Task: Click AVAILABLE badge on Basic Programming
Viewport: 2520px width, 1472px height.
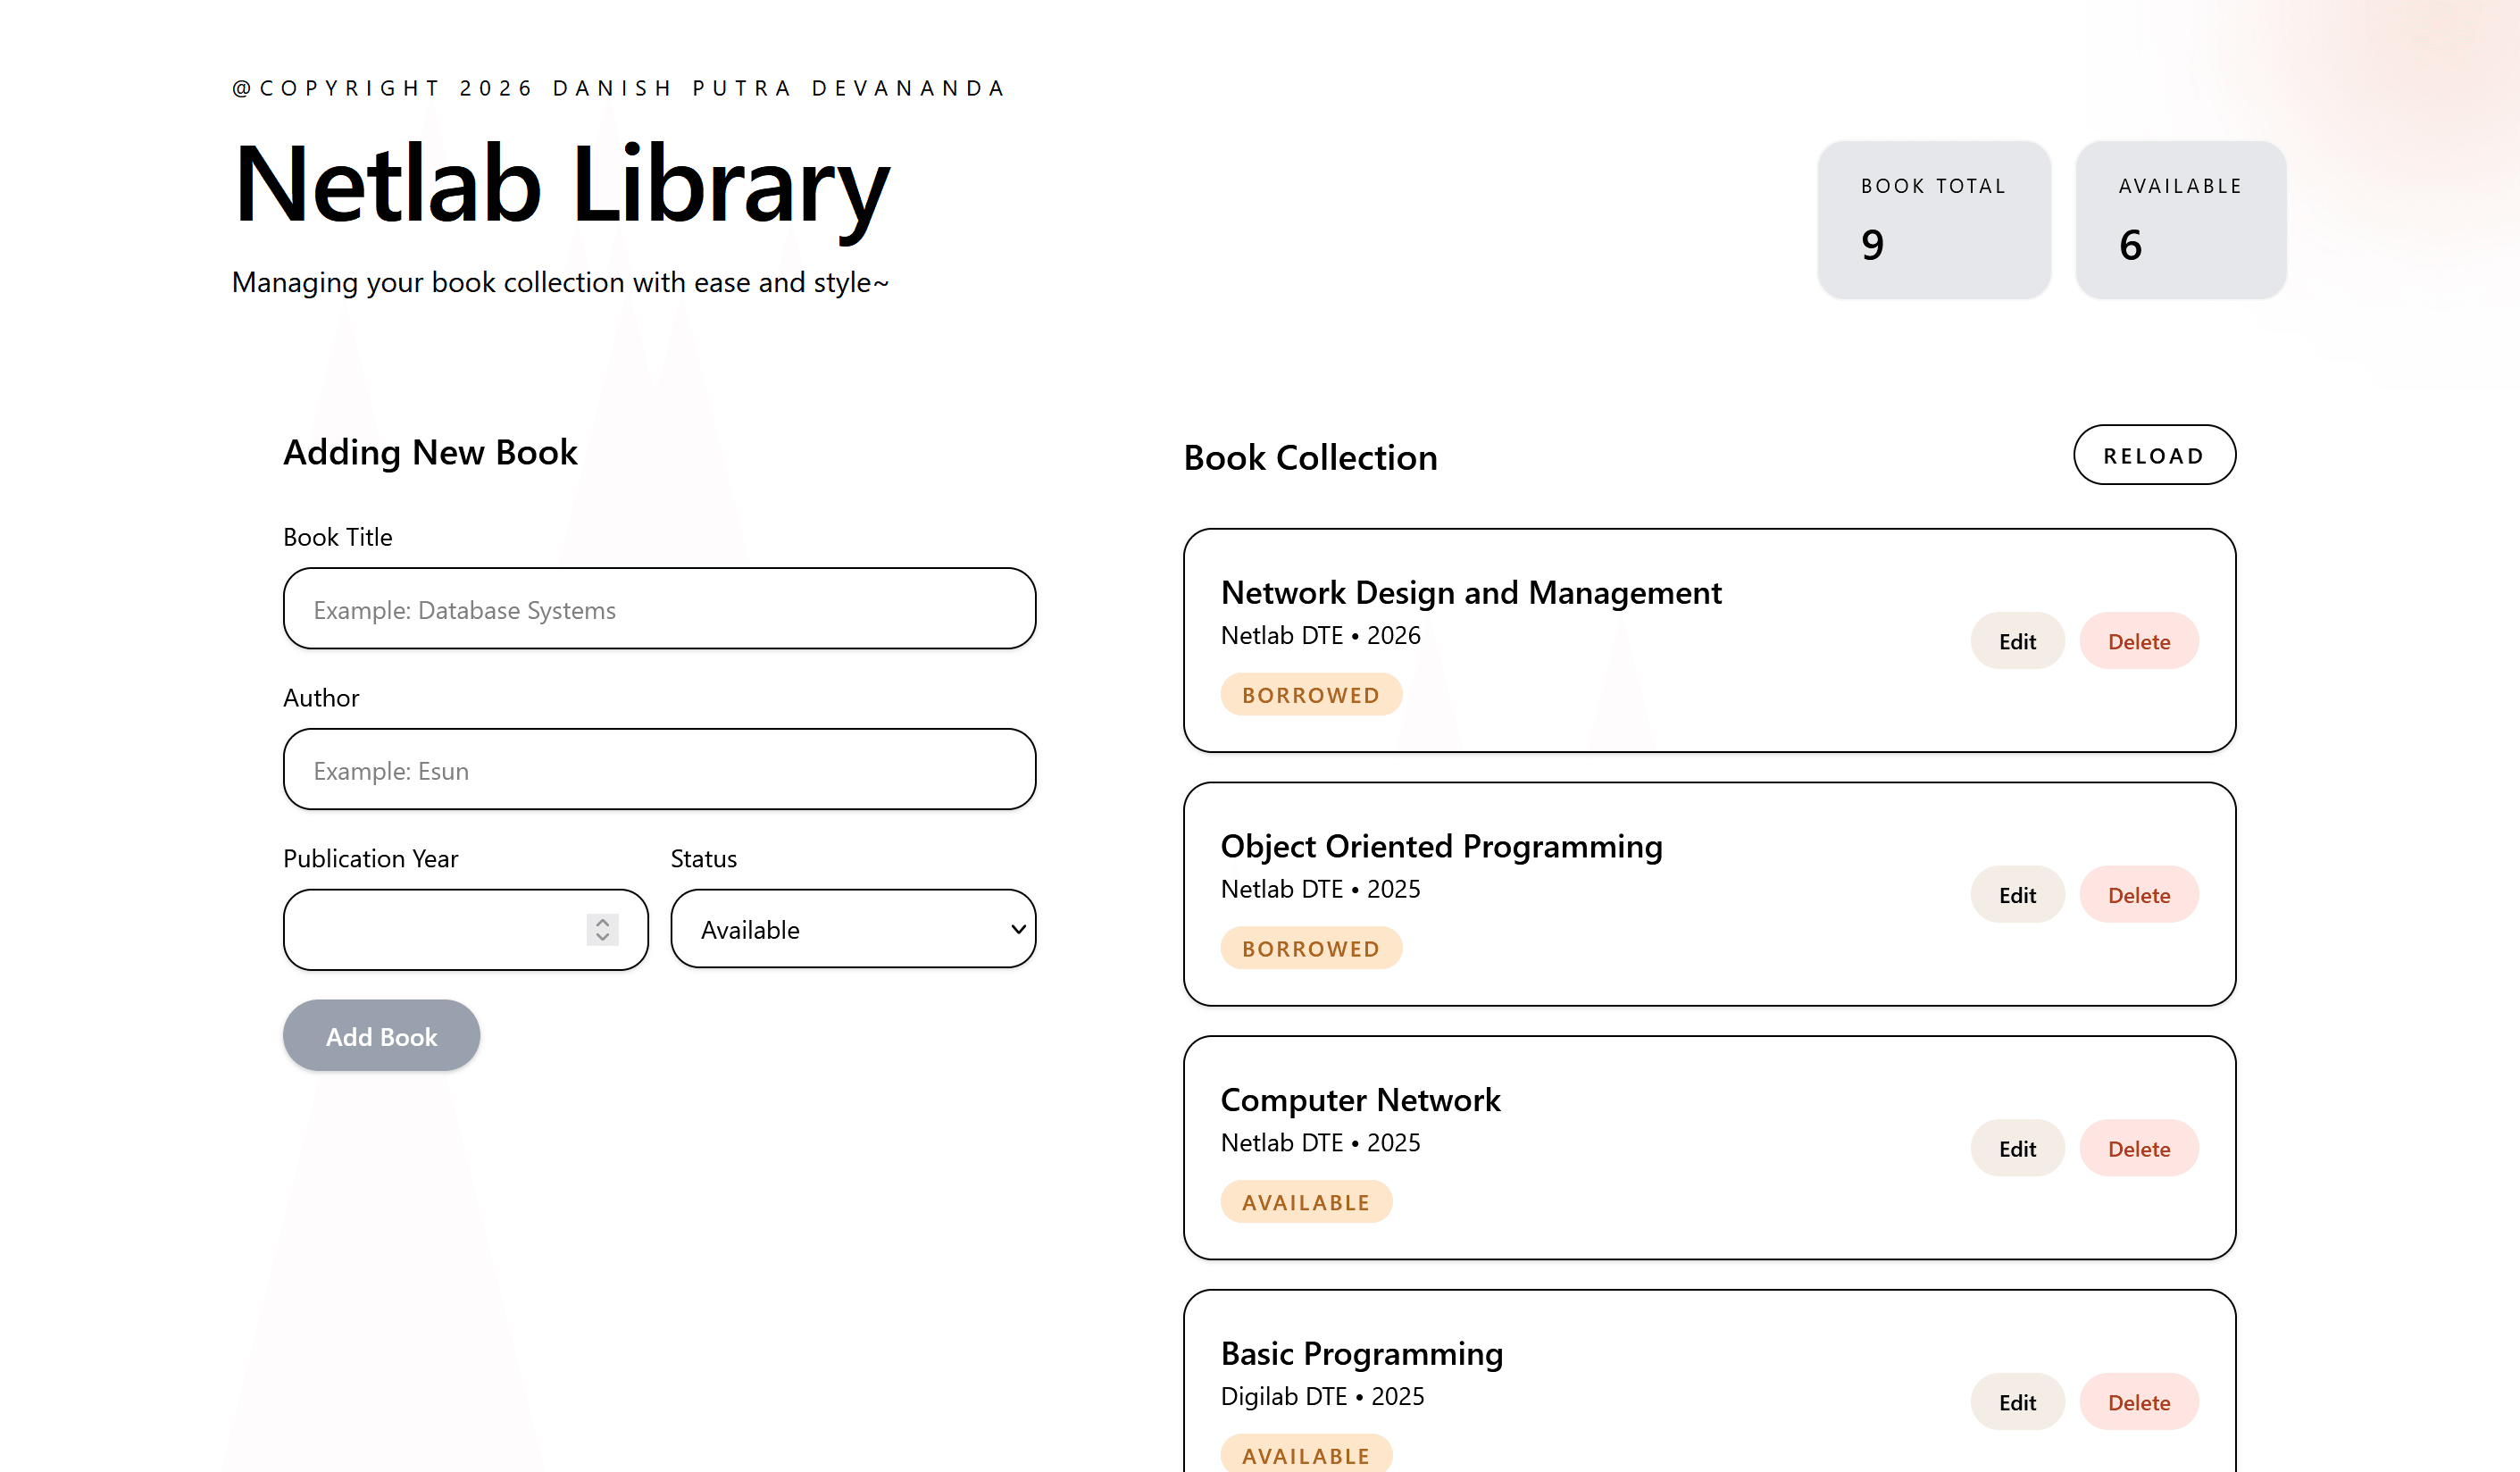Action: [1306, 1455]
